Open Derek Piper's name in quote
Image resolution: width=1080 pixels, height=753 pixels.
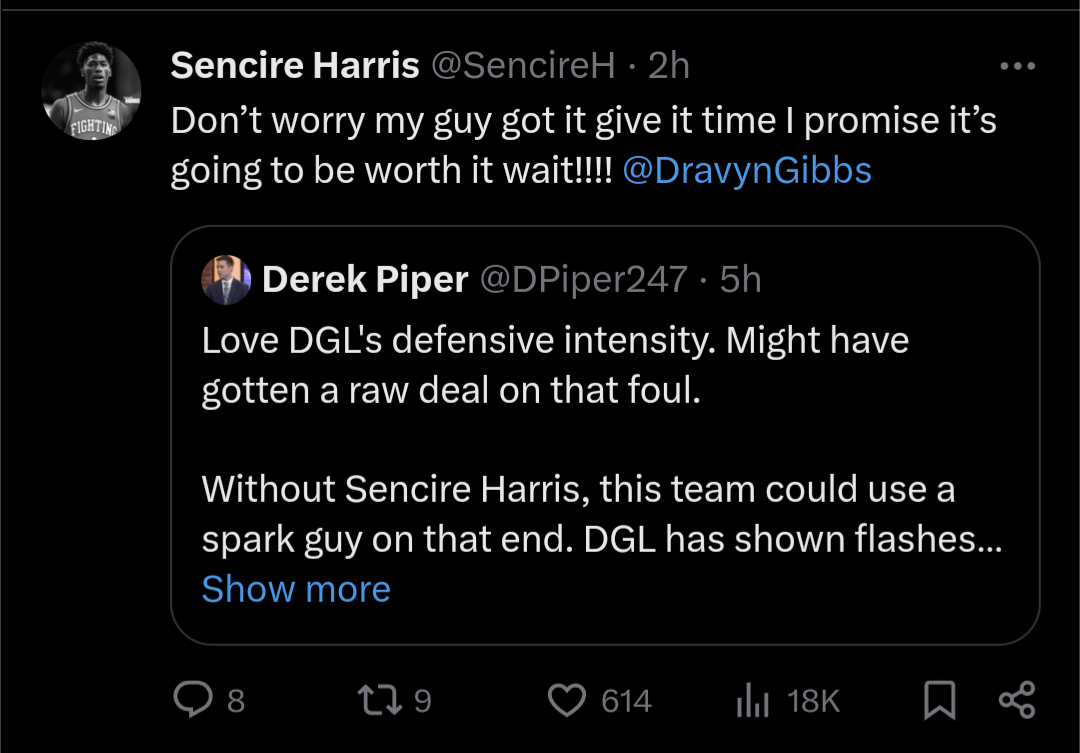[365, 281]
